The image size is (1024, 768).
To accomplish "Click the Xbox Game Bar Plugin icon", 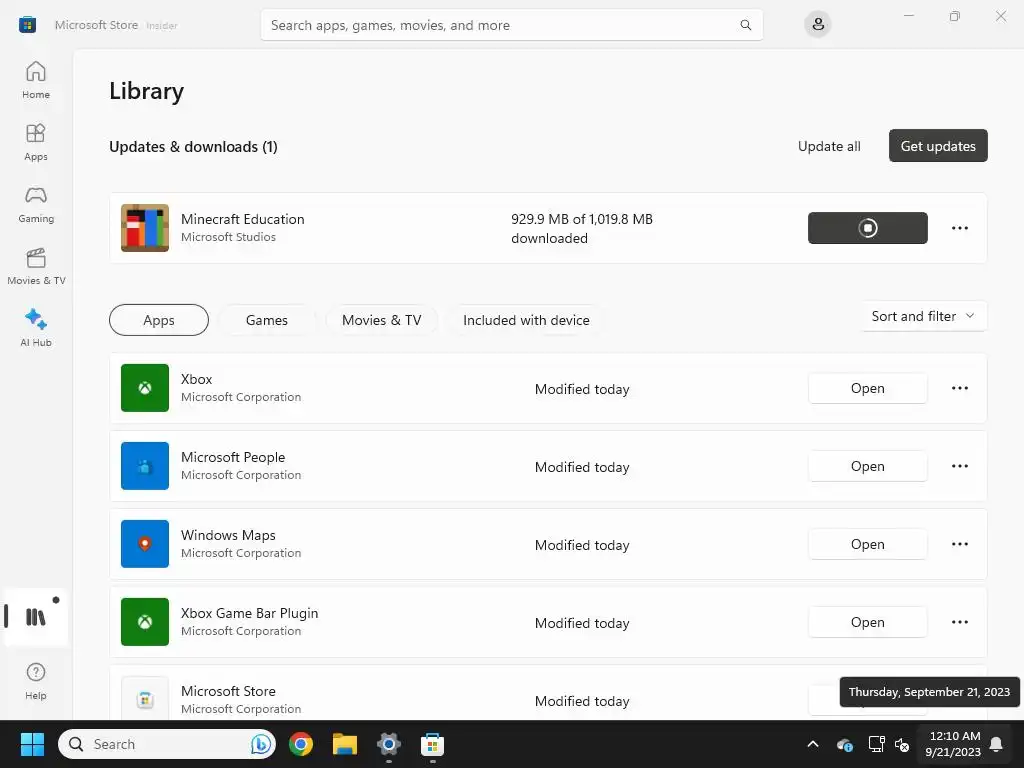I will tap(145, 622).
